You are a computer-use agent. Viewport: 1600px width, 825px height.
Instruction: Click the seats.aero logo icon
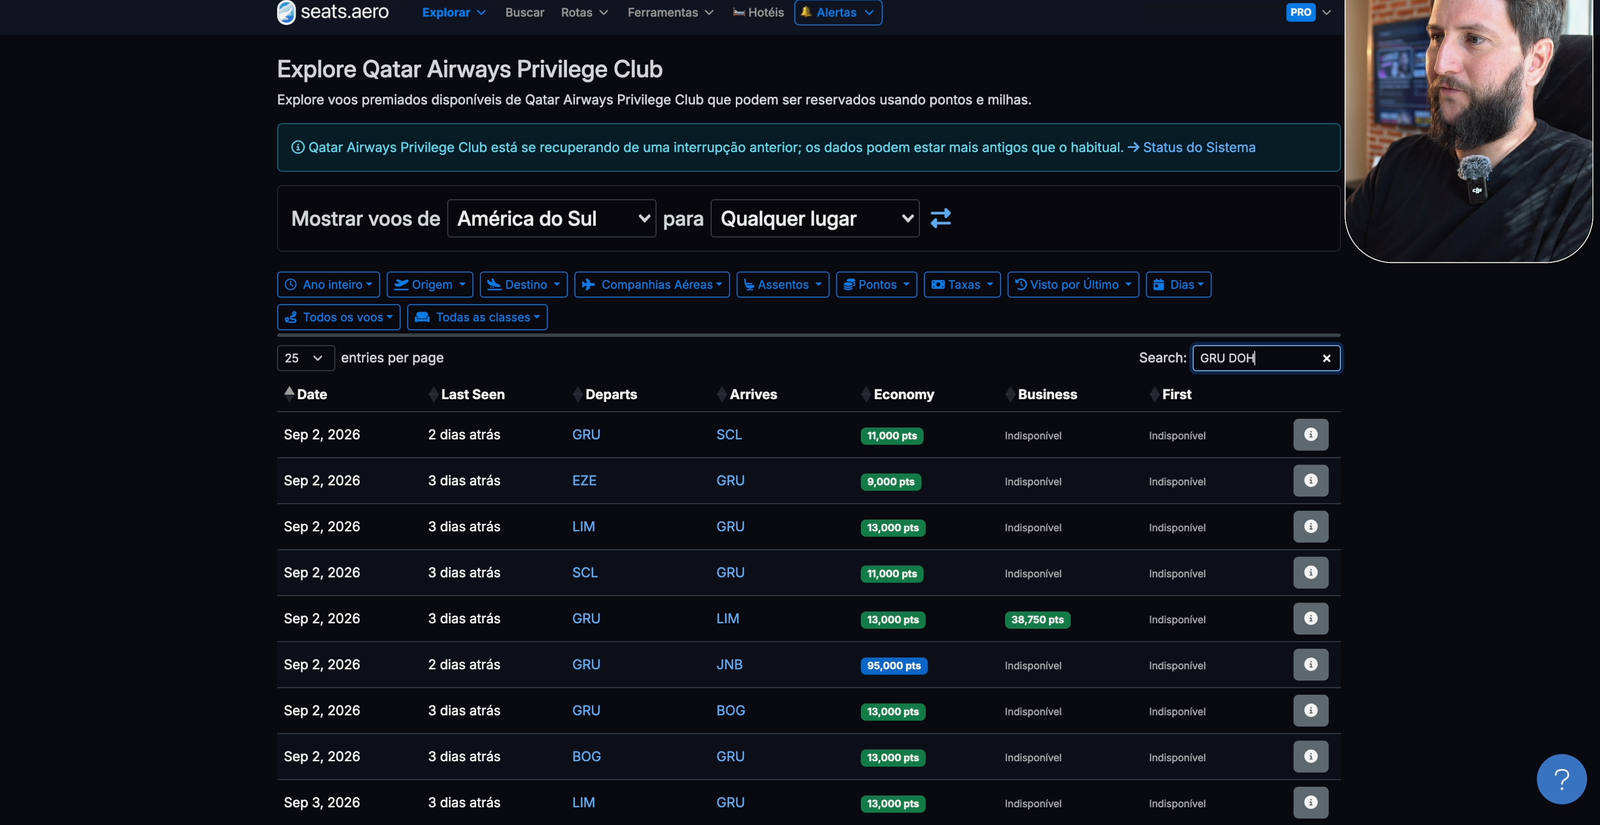(x=286, y=12)
